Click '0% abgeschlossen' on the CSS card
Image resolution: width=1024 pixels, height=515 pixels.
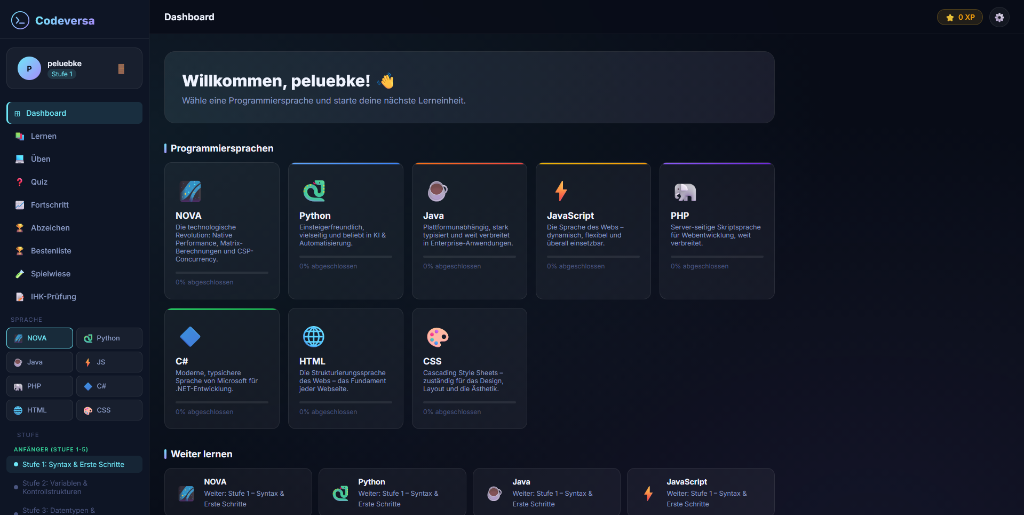pyautogui.click(x=452, y=412)
